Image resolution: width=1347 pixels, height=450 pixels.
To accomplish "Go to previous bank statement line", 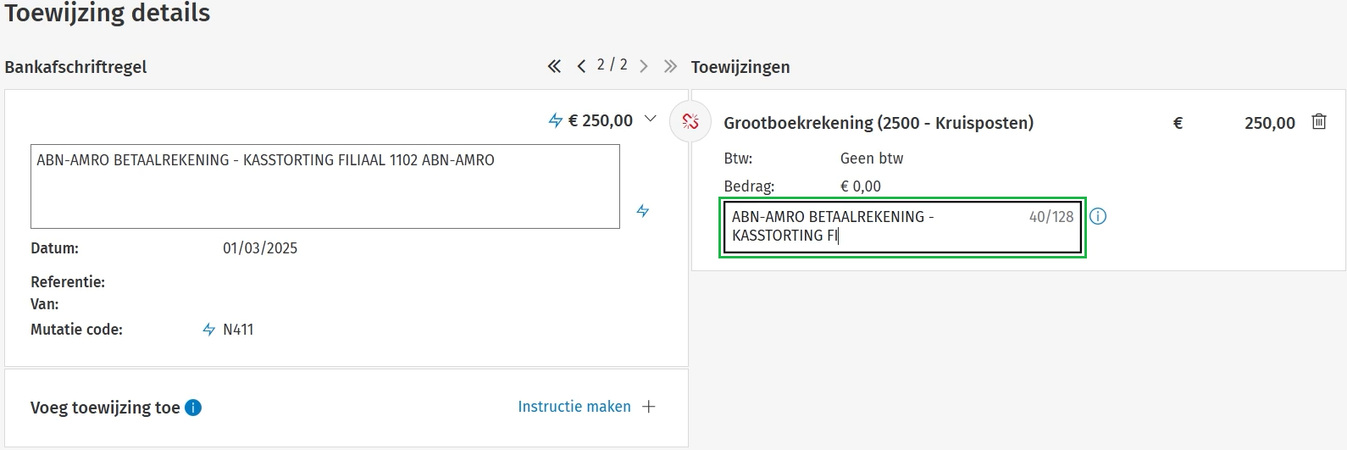I will [x=581, y=66].
